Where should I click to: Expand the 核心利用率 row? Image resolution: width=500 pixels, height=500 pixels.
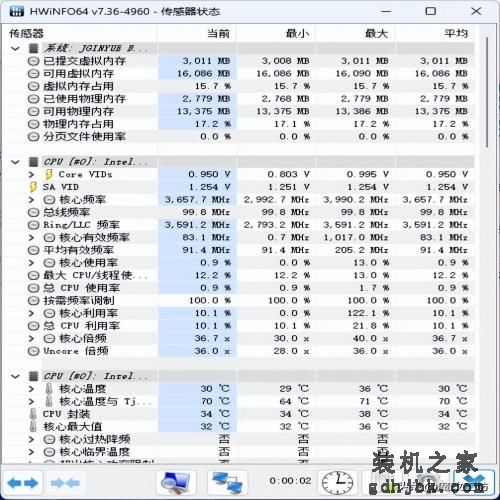coord(31,313)
